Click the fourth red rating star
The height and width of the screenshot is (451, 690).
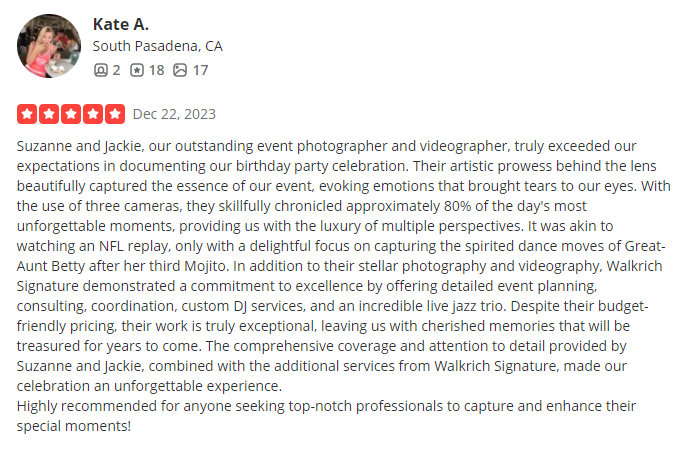pyautogui.click(x=93, y=114)
